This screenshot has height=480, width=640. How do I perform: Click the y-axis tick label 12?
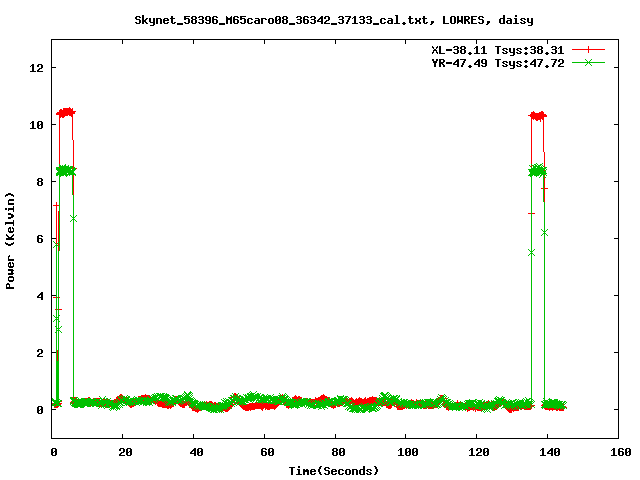[x=36, y=68]
